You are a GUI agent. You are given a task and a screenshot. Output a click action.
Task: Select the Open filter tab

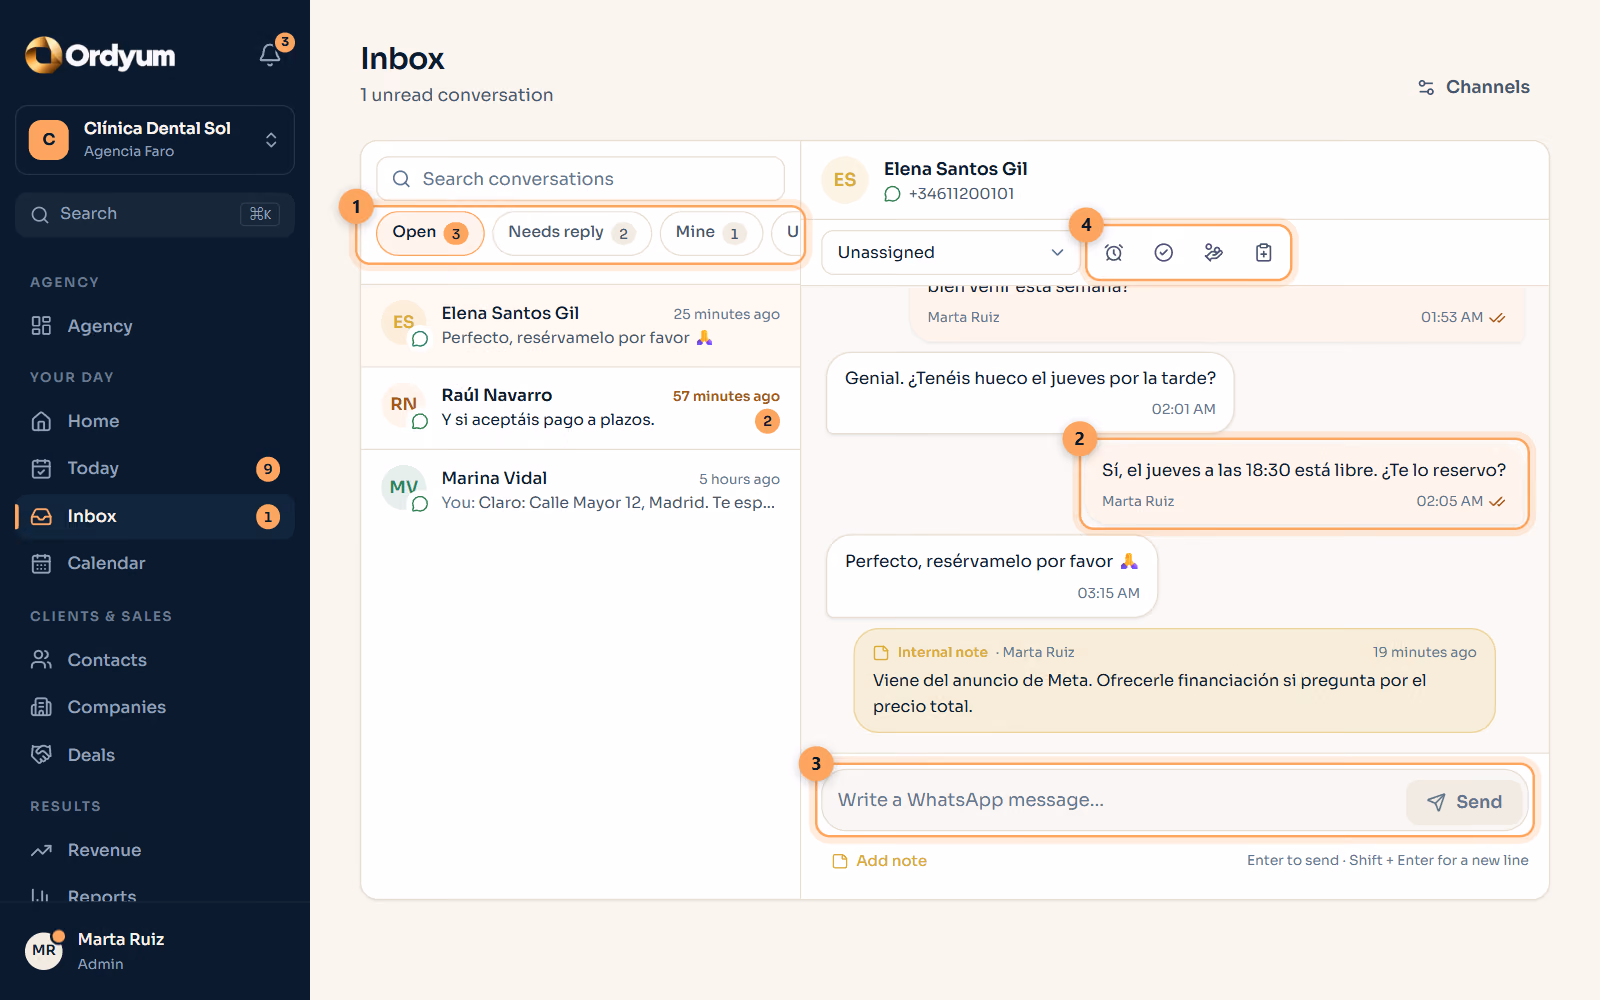click(430, 233)
